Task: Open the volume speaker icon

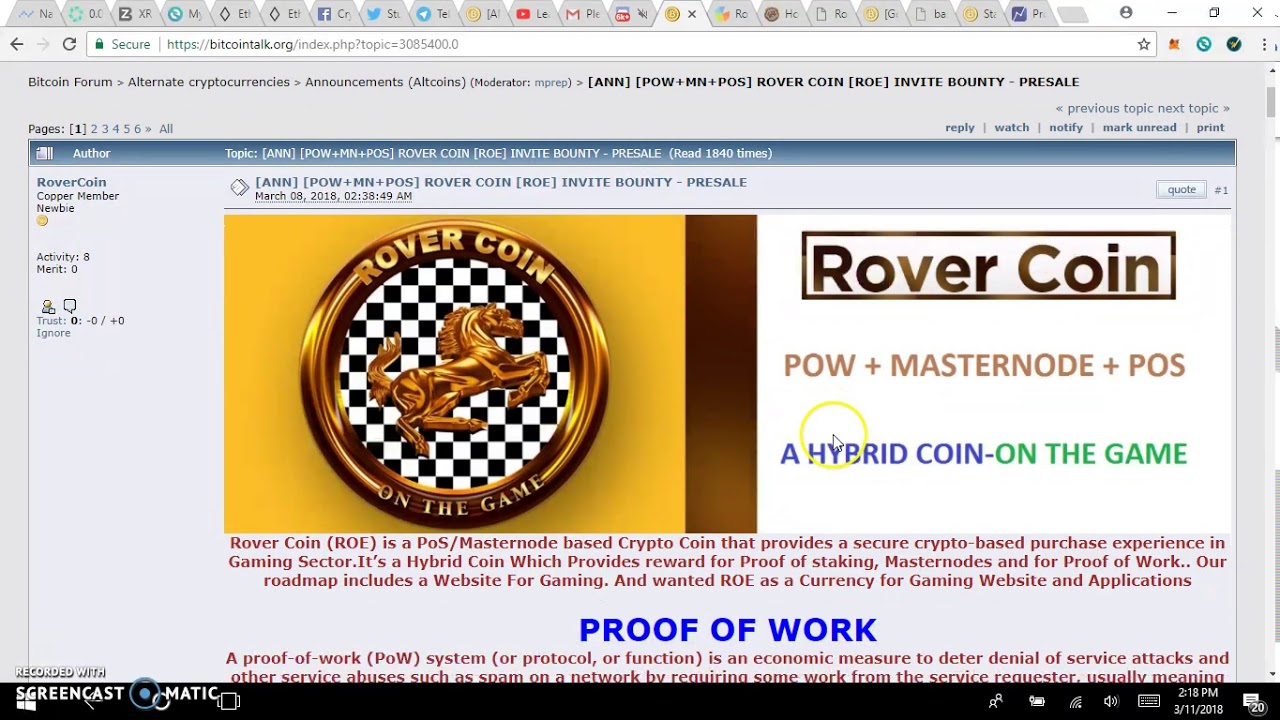Action: pos(1111,702)
